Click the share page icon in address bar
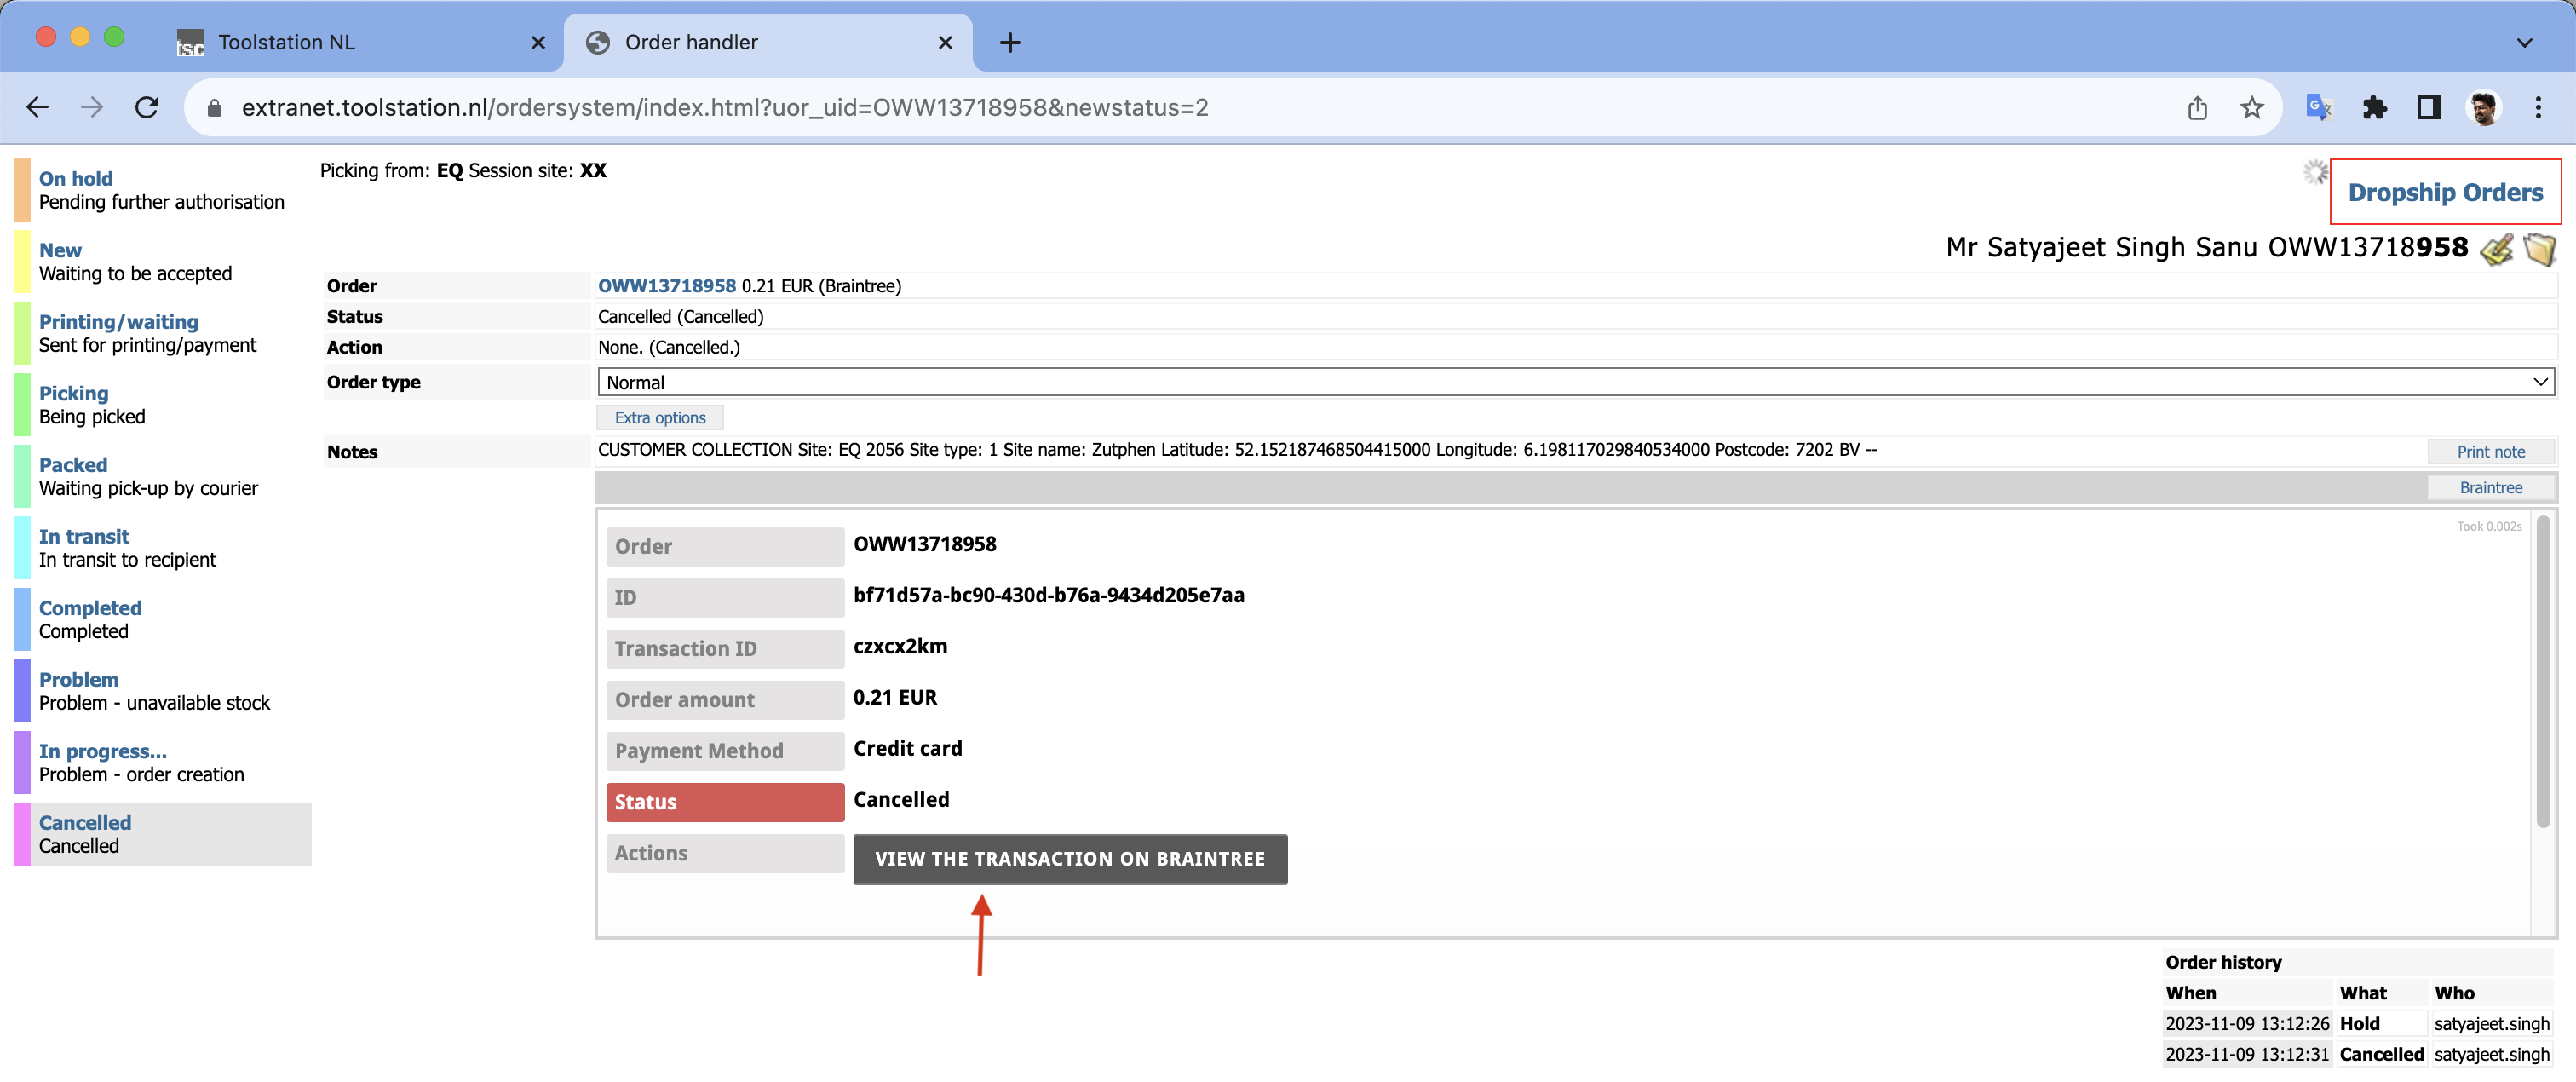The width and height of the screenshot is (2576, 1082). point(2197,107)
